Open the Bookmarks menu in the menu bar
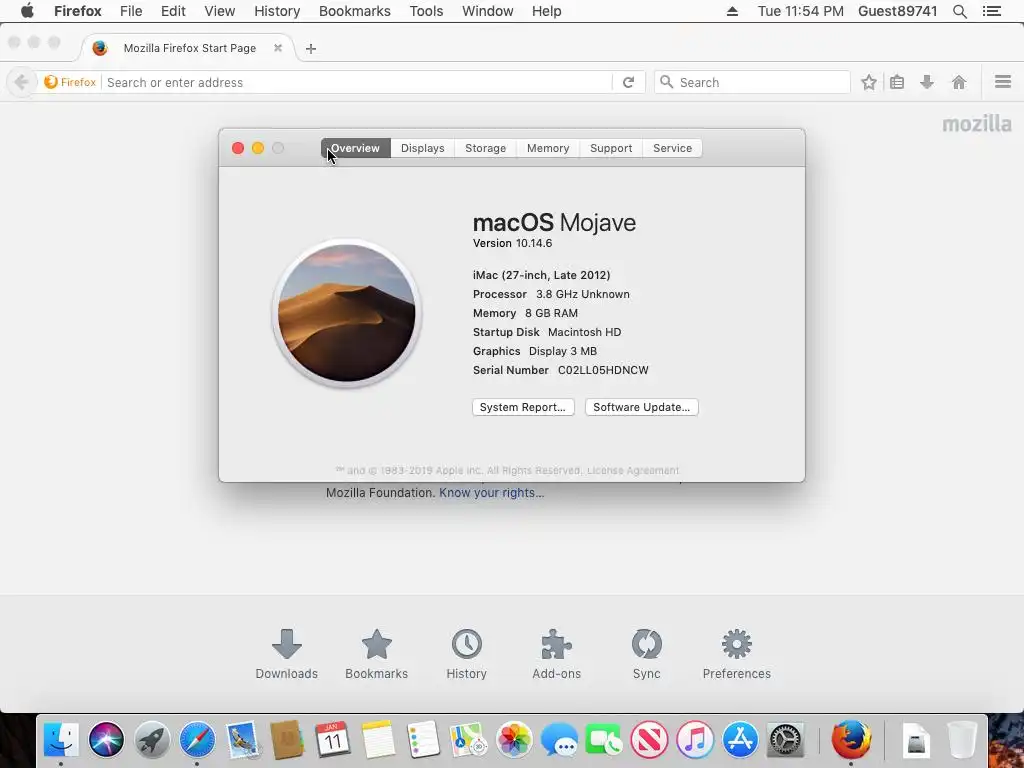 pyautogui.click(x=355, y=11)
